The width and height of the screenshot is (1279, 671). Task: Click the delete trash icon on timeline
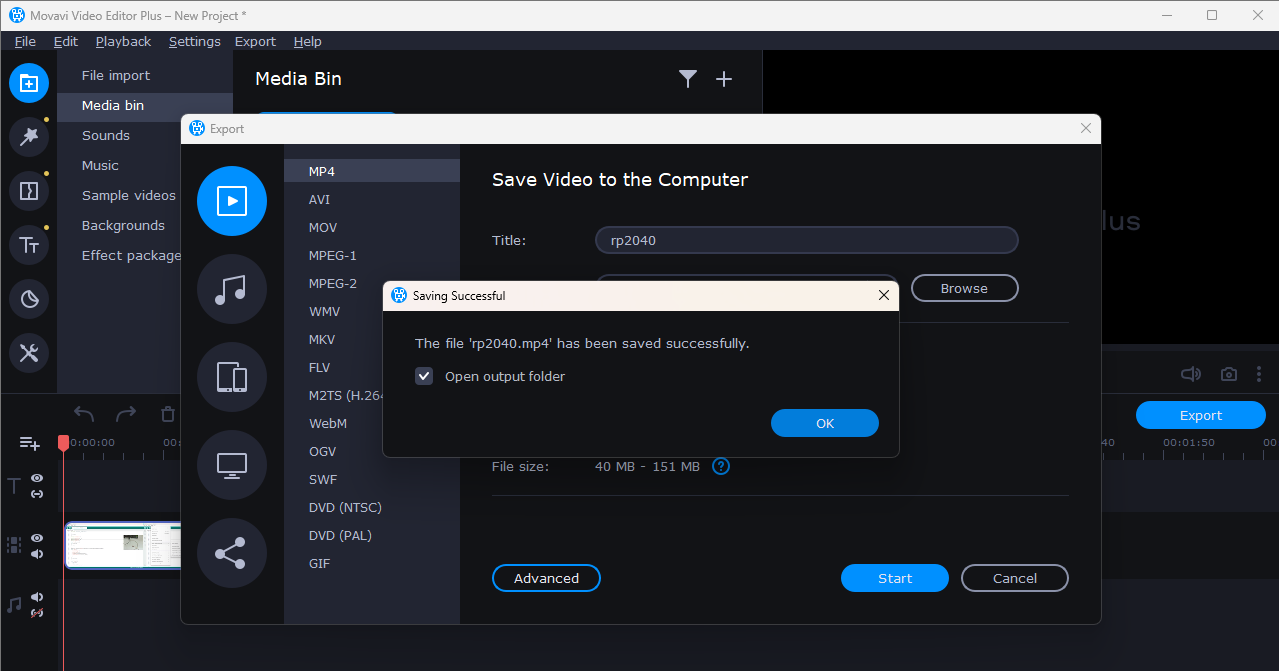(168, 414)
